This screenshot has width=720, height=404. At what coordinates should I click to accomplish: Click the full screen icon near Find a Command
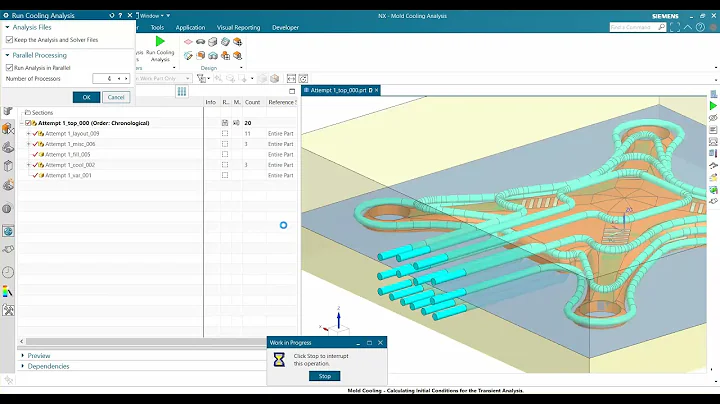[675, 27]
